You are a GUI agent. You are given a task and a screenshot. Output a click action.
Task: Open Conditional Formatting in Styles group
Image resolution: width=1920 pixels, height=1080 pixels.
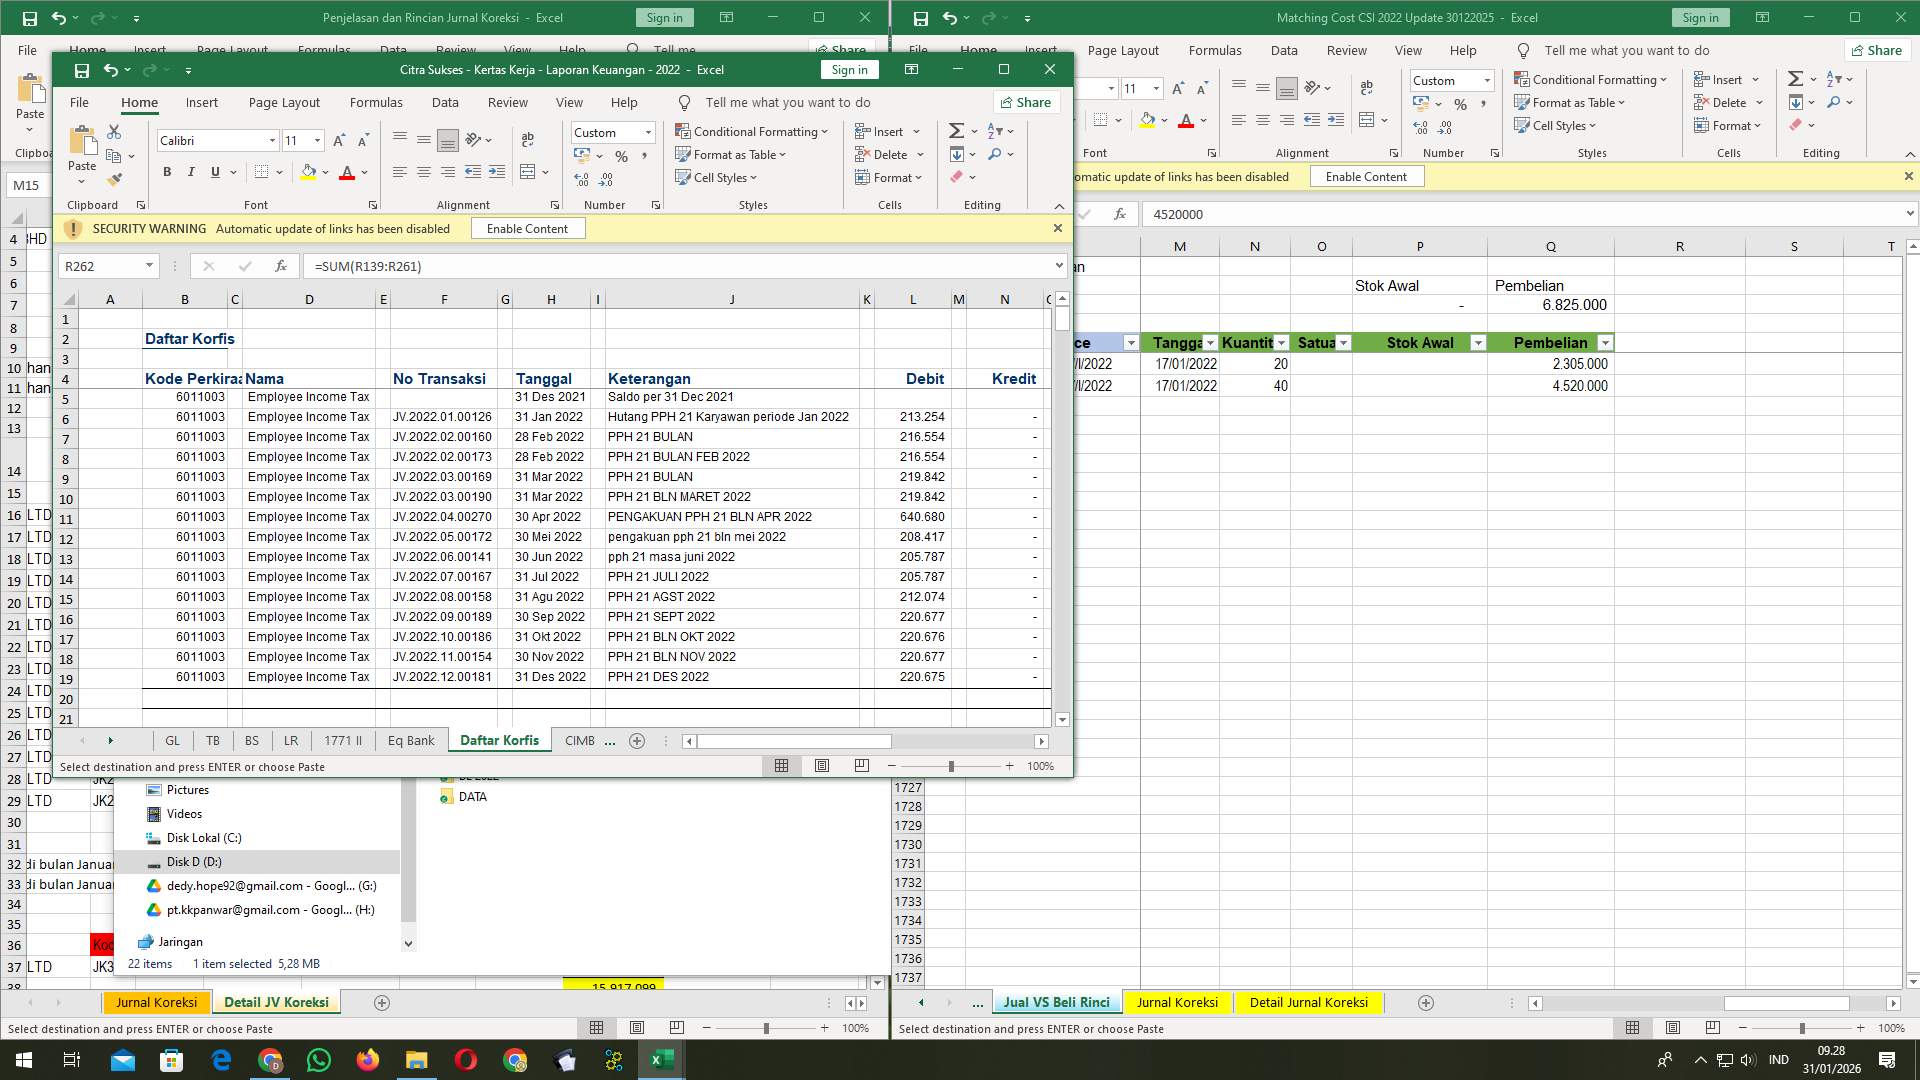[752, 131]
